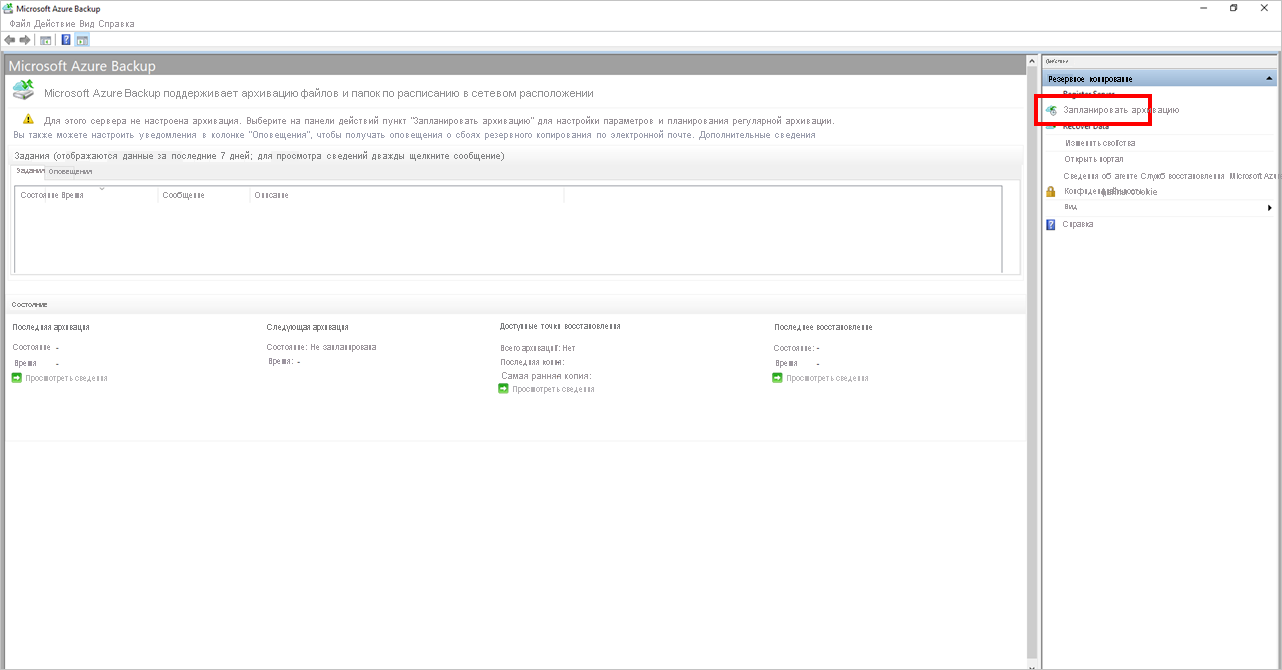Click the green arrow under Доступные точки восстановления
The width and height of the screenshot is (1282, 670).
coord(503,388)
